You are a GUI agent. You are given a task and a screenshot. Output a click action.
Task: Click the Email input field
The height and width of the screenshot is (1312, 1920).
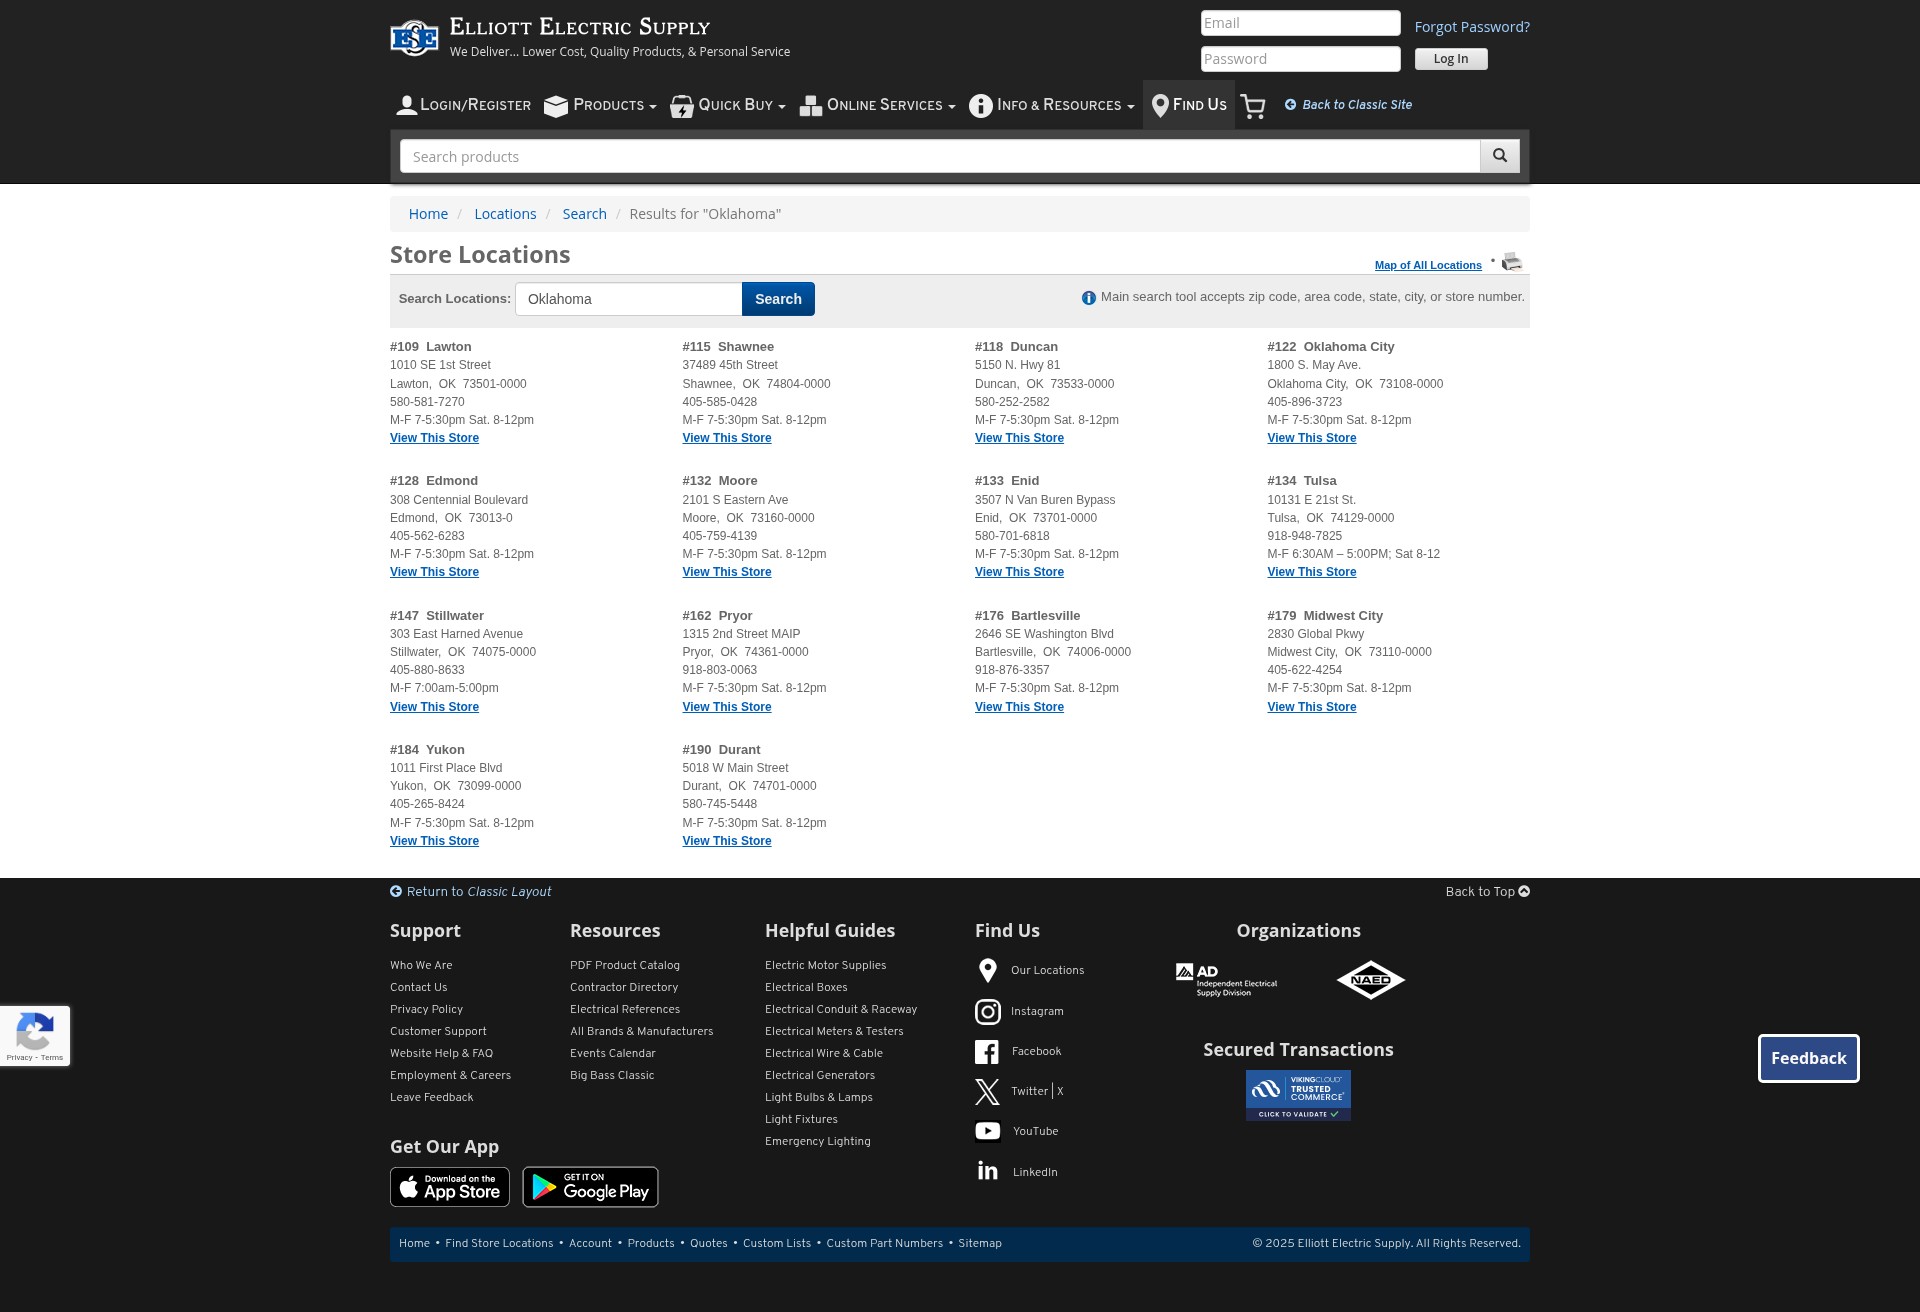tap(1300, 23)
